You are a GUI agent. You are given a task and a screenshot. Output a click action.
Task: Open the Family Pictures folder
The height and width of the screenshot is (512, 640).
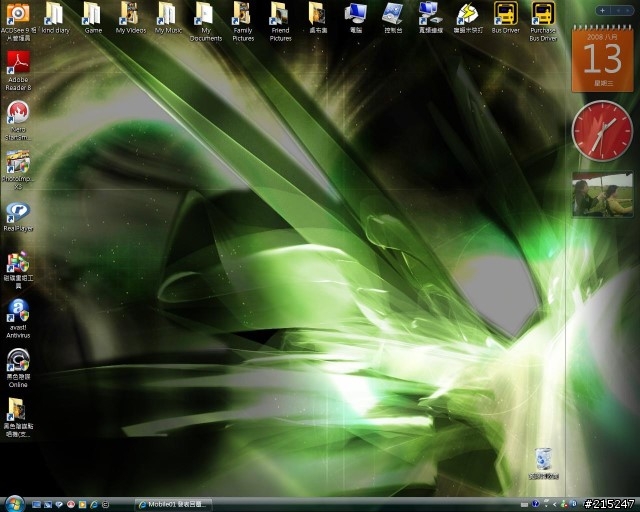pos(243,14)
